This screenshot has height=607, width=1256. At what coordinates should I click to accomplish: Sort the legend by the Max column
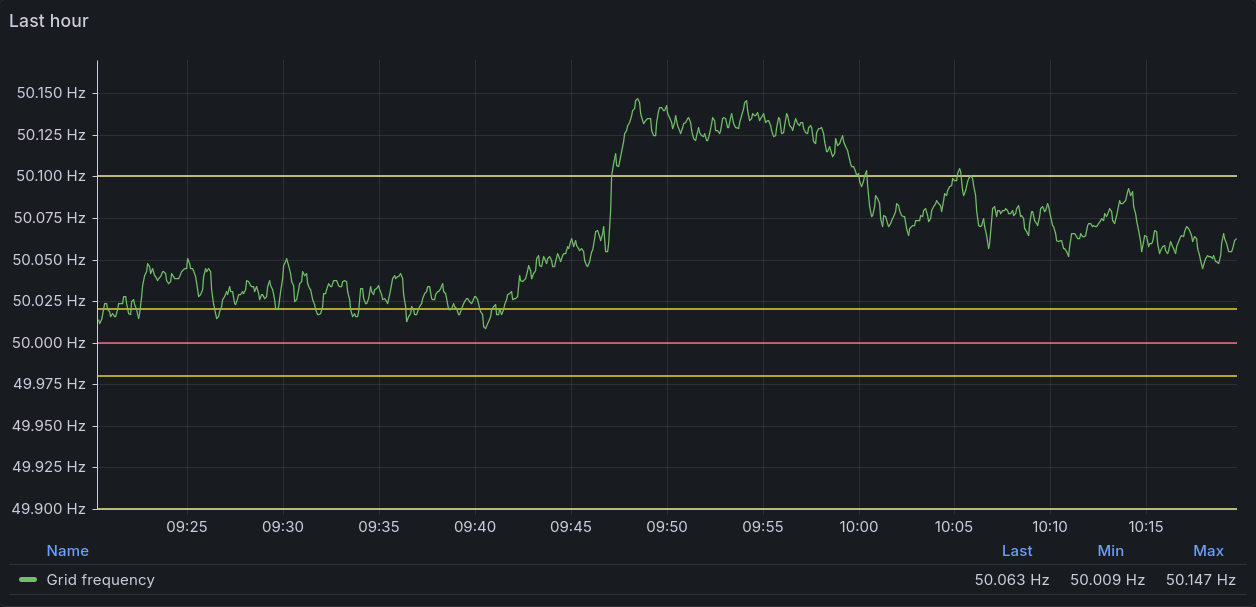pyautogui.click(x=1208, y=551)
